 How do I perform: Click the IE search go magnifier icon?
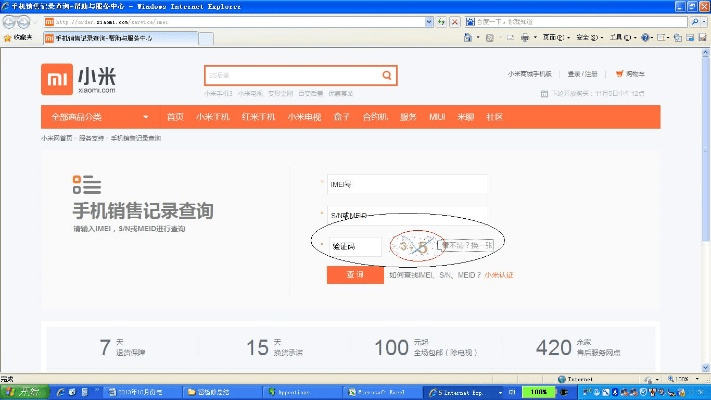point(694,21)
